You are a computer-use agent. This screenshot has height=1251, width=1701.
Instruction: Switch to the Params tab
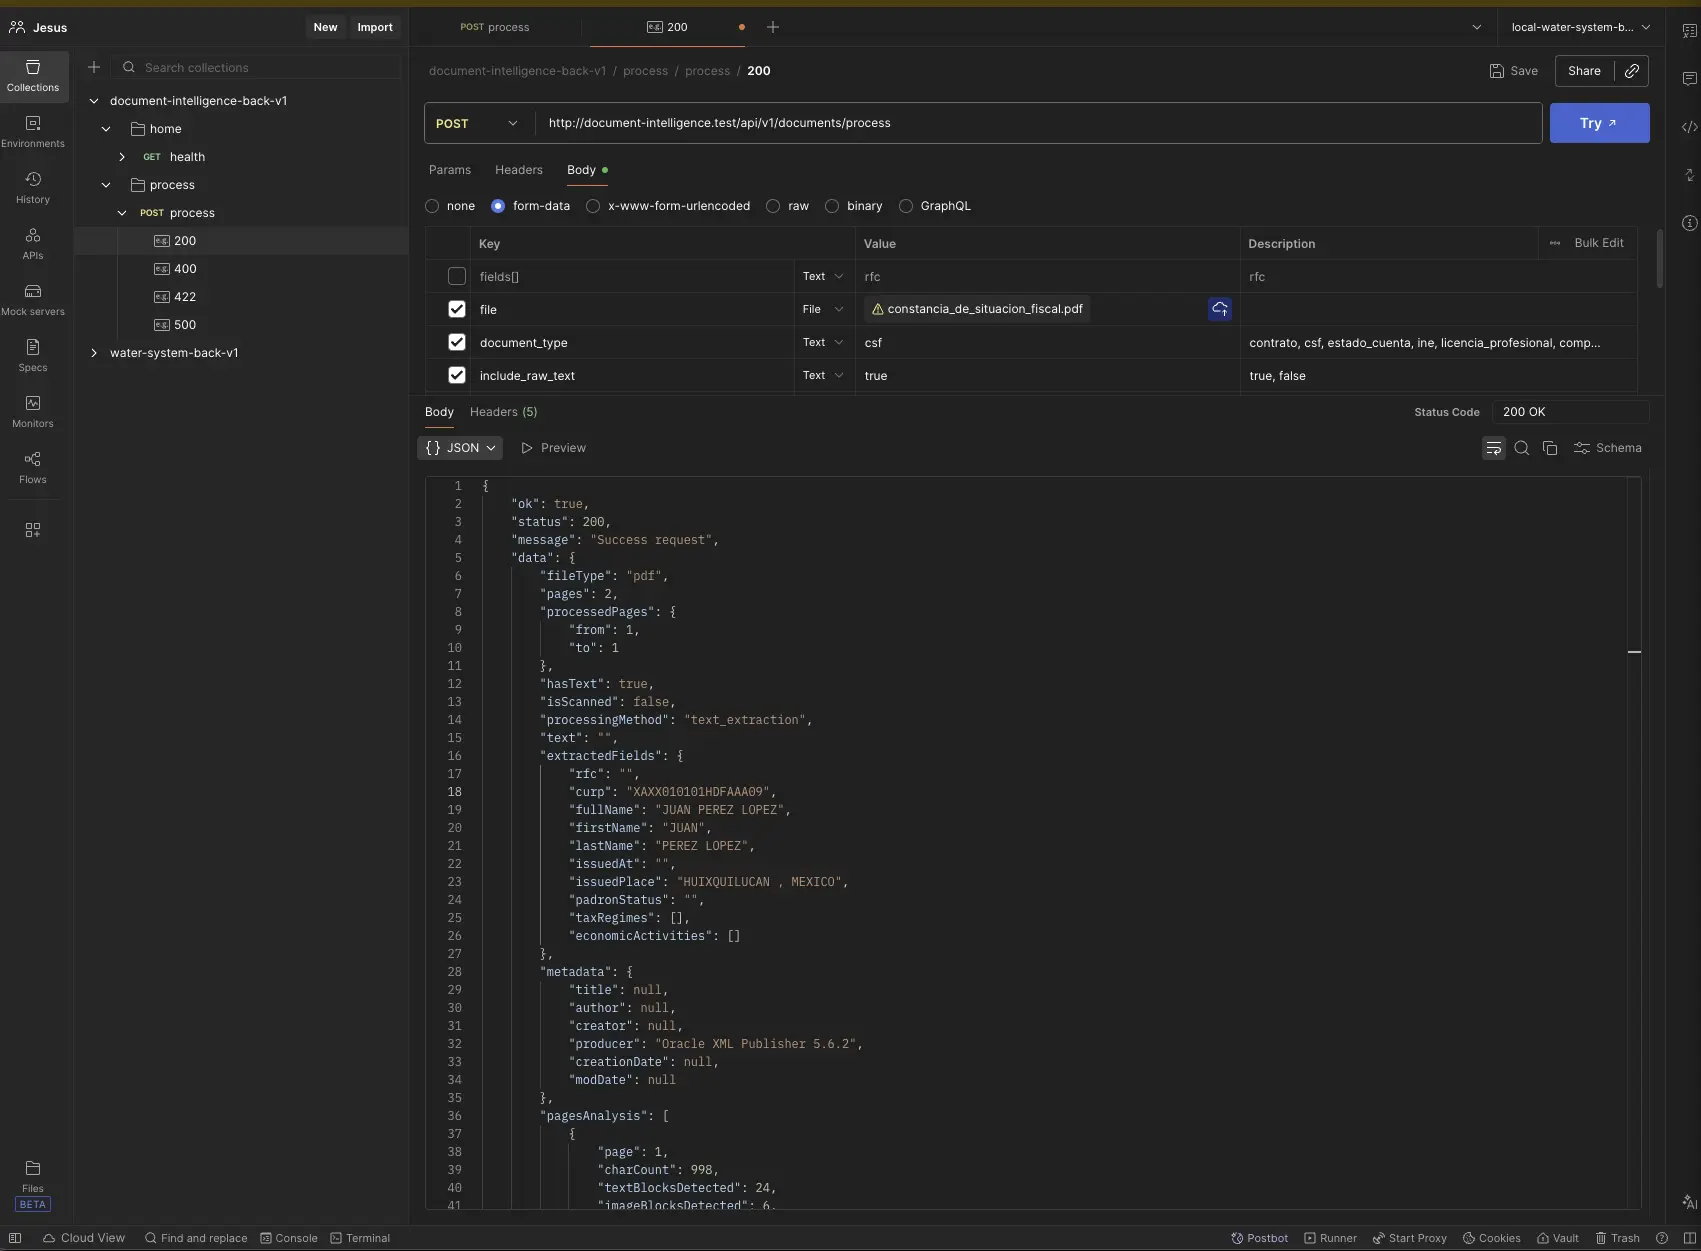(x=450, y=170)
